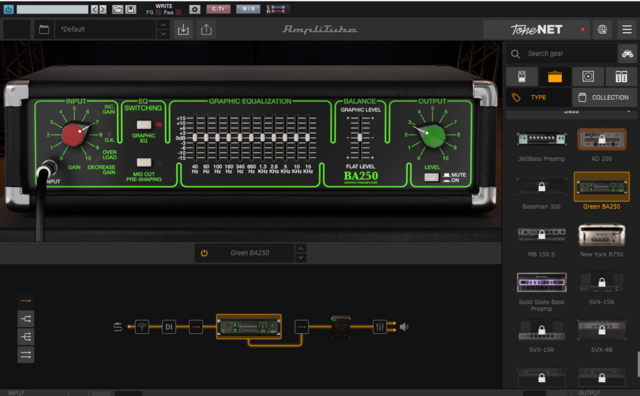Viewport: 640px width, 396px height.
Task: Toggle the Mute On output switch
Action: coord(431,177)
